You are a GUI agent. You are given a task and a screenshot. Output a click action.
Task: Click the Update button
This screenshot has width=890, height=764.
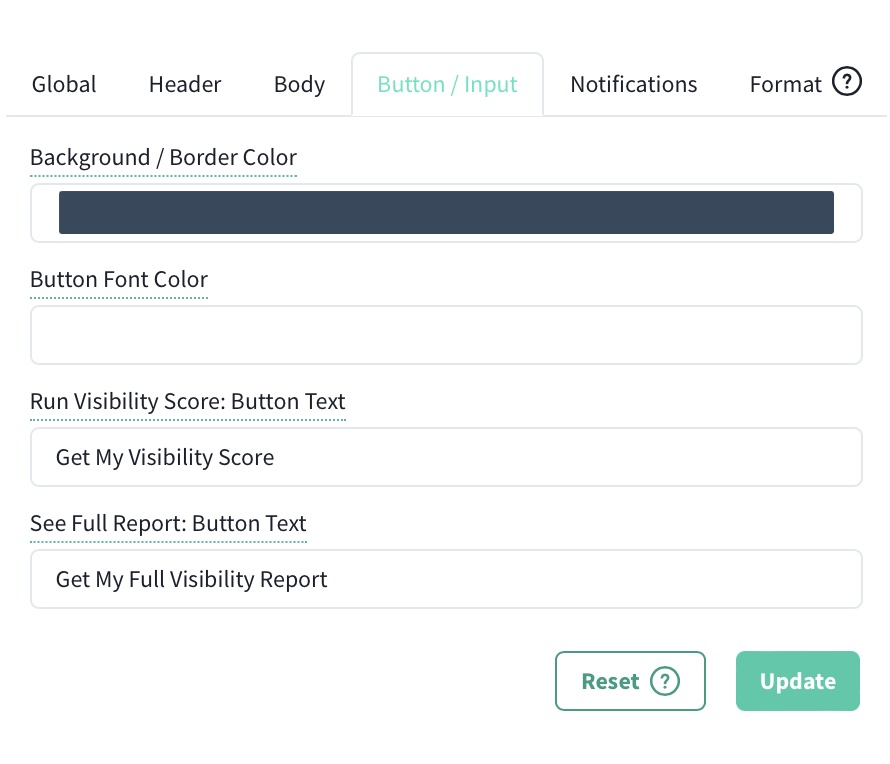coord(797,681)
